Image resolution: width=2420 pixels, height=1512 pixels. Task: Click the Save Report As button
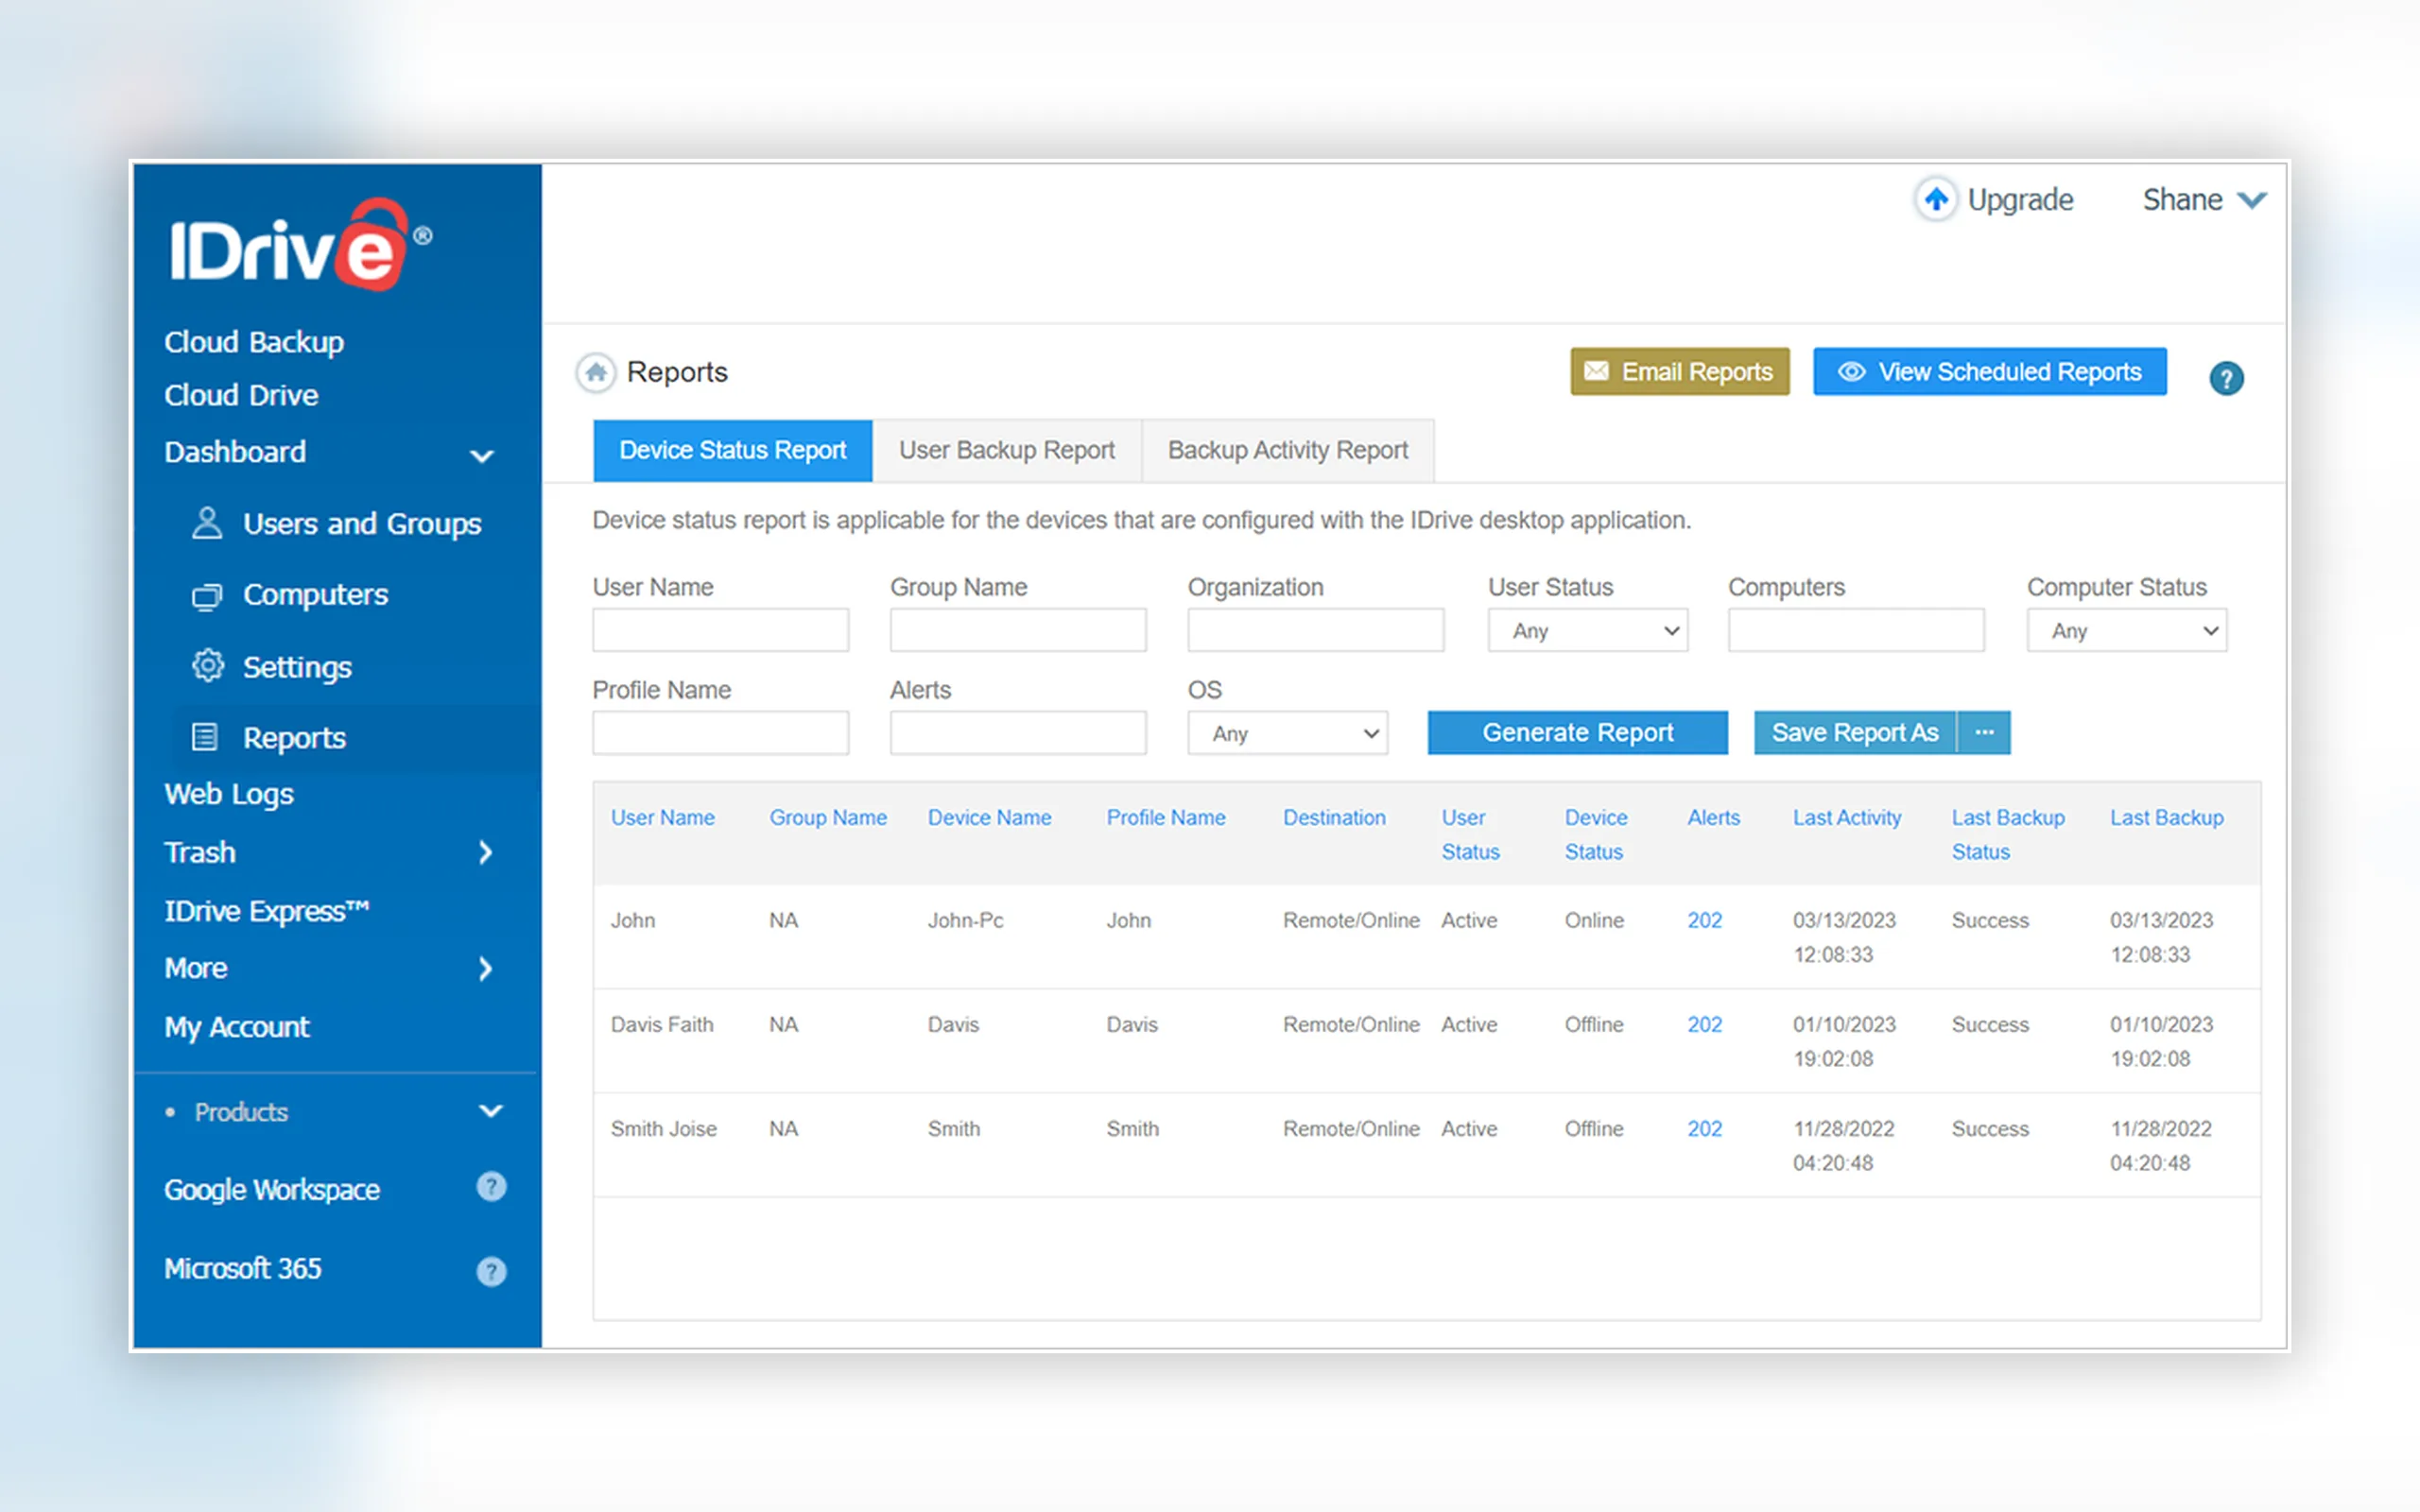1855,733
